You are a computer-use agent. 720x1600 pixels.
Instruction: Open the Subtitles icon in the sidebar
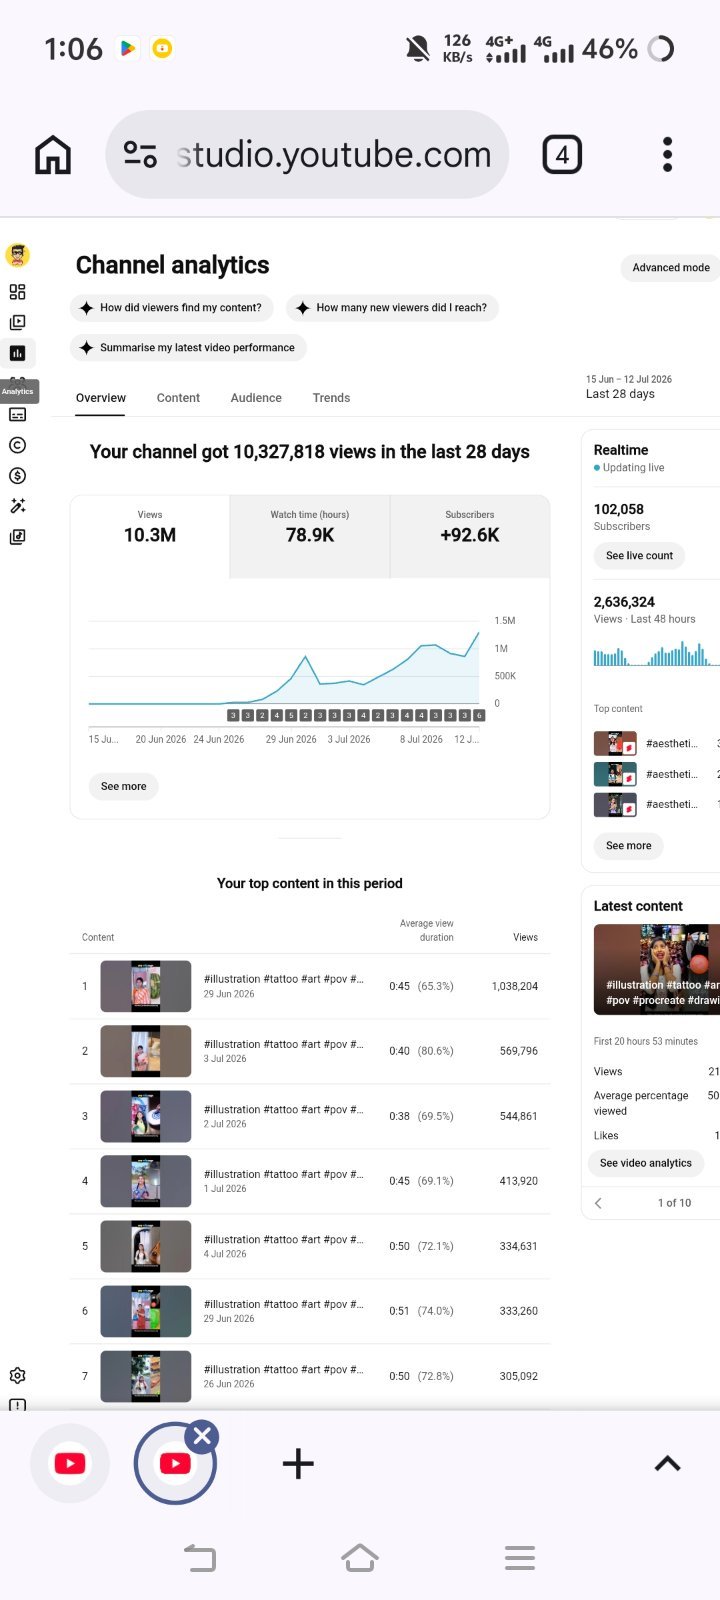pyautogui.click(x=17, y=414)
